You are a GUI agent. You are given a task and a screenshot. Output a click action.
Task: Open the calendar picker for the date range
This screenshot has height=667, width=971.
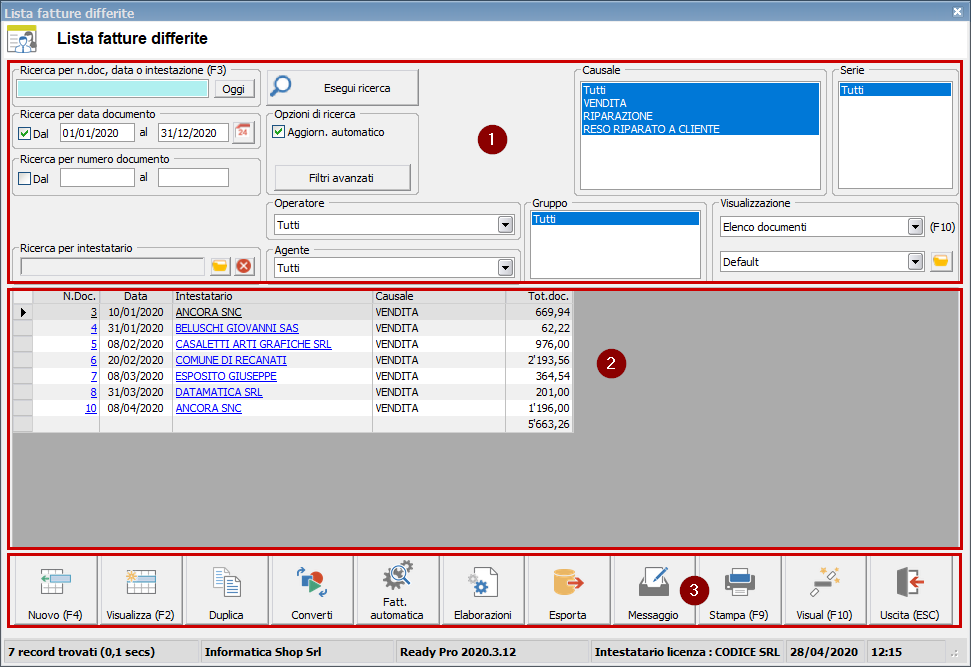click(241, 132)
